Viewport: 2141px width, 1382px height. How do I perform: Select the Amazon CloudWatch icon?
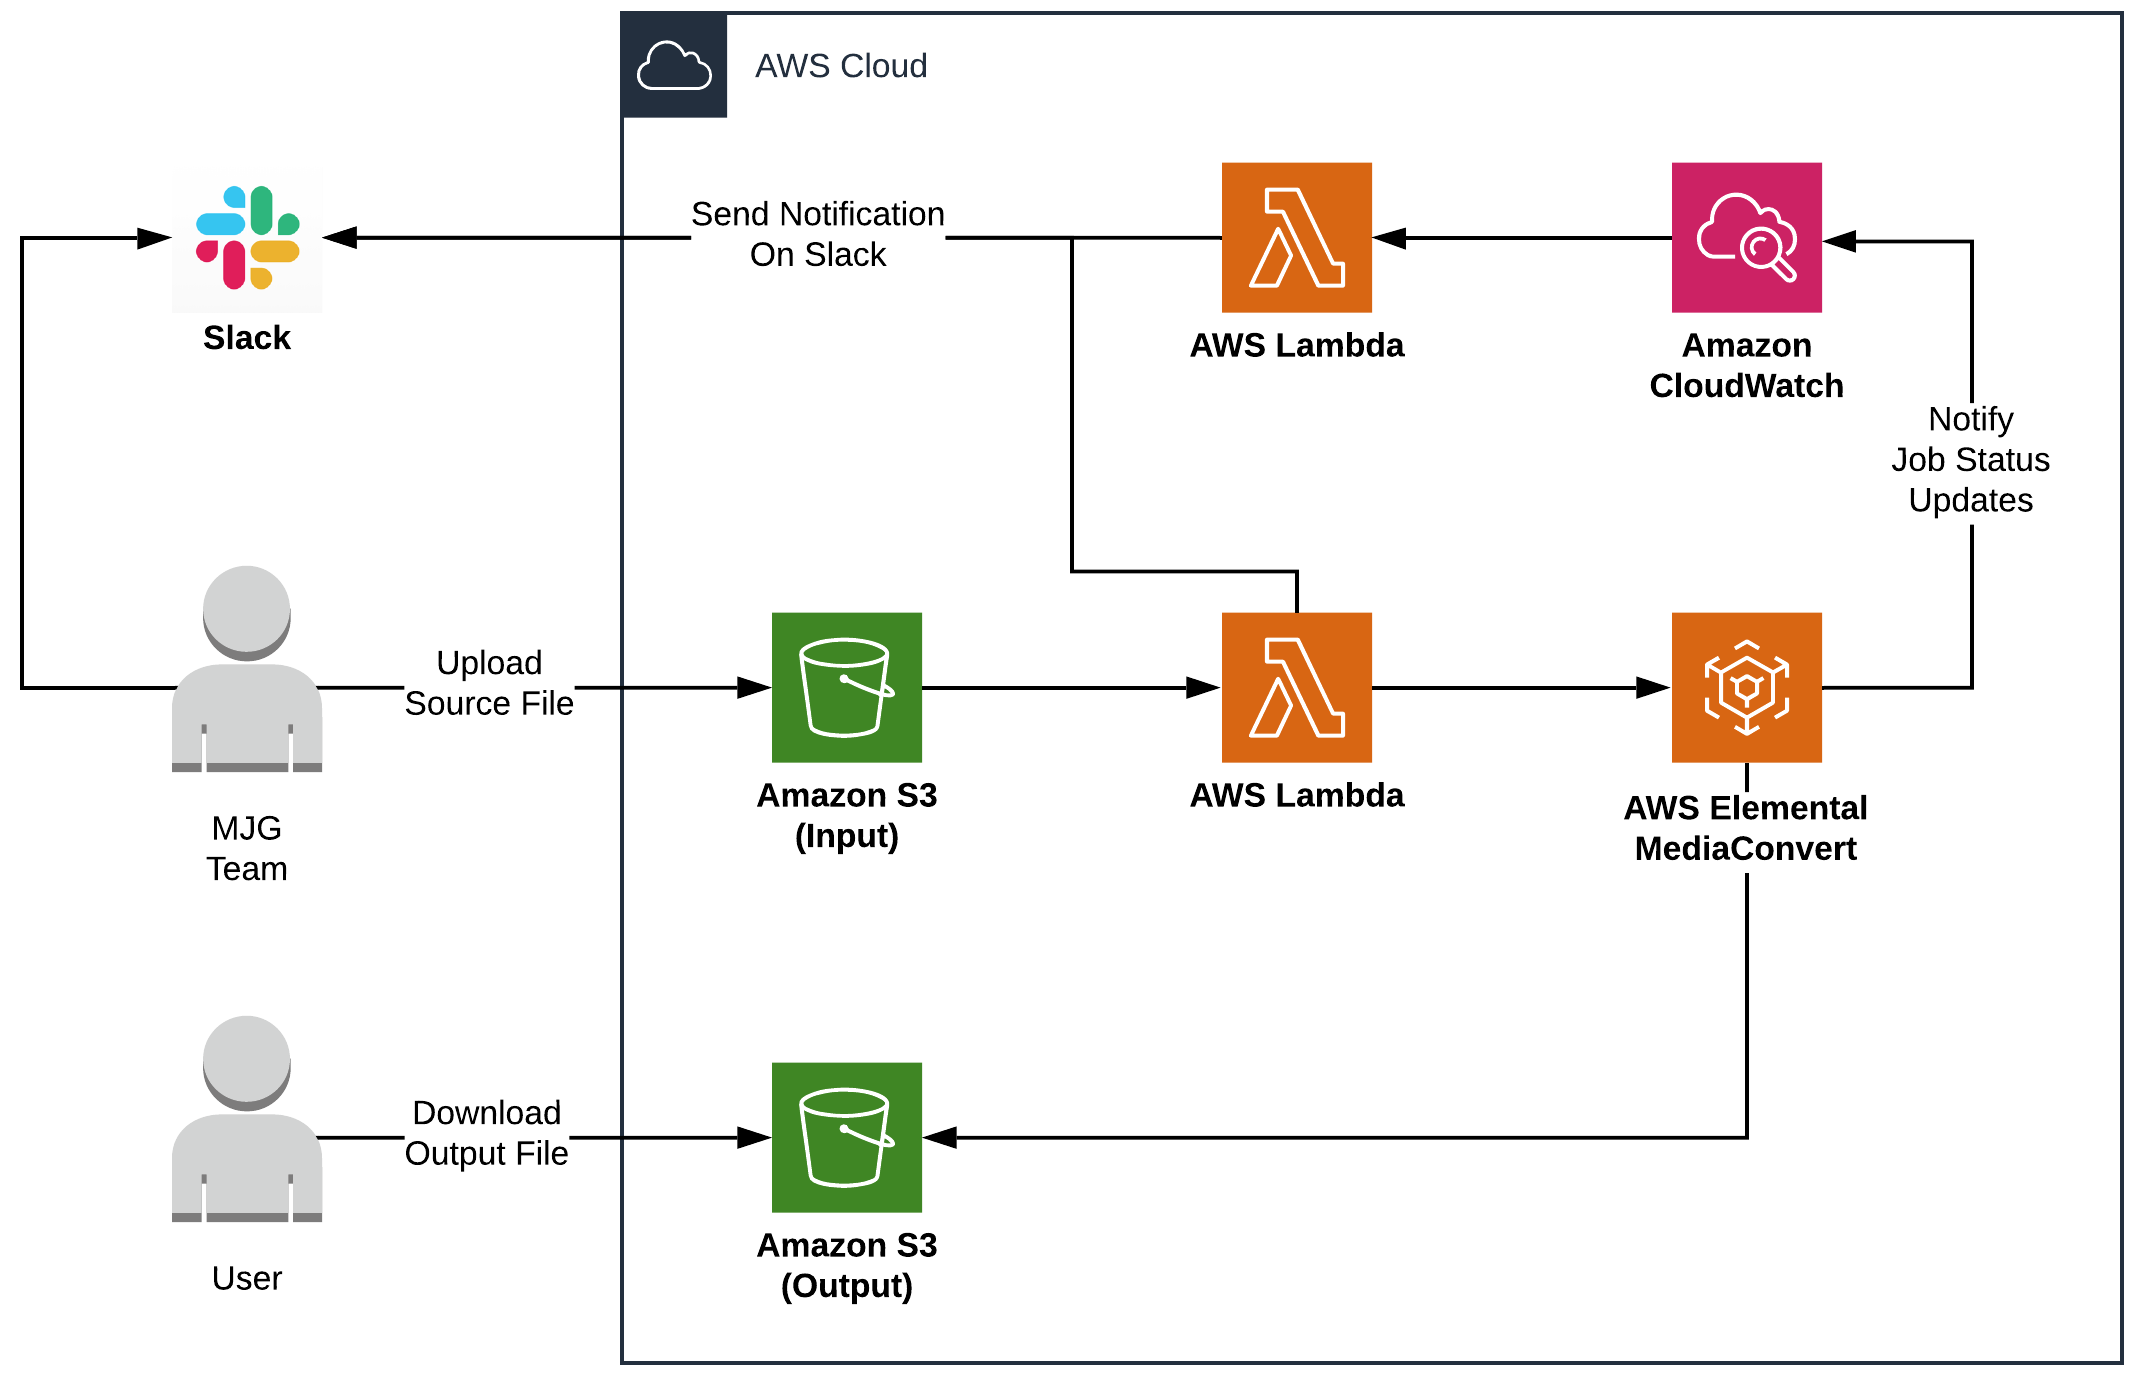1746,238
